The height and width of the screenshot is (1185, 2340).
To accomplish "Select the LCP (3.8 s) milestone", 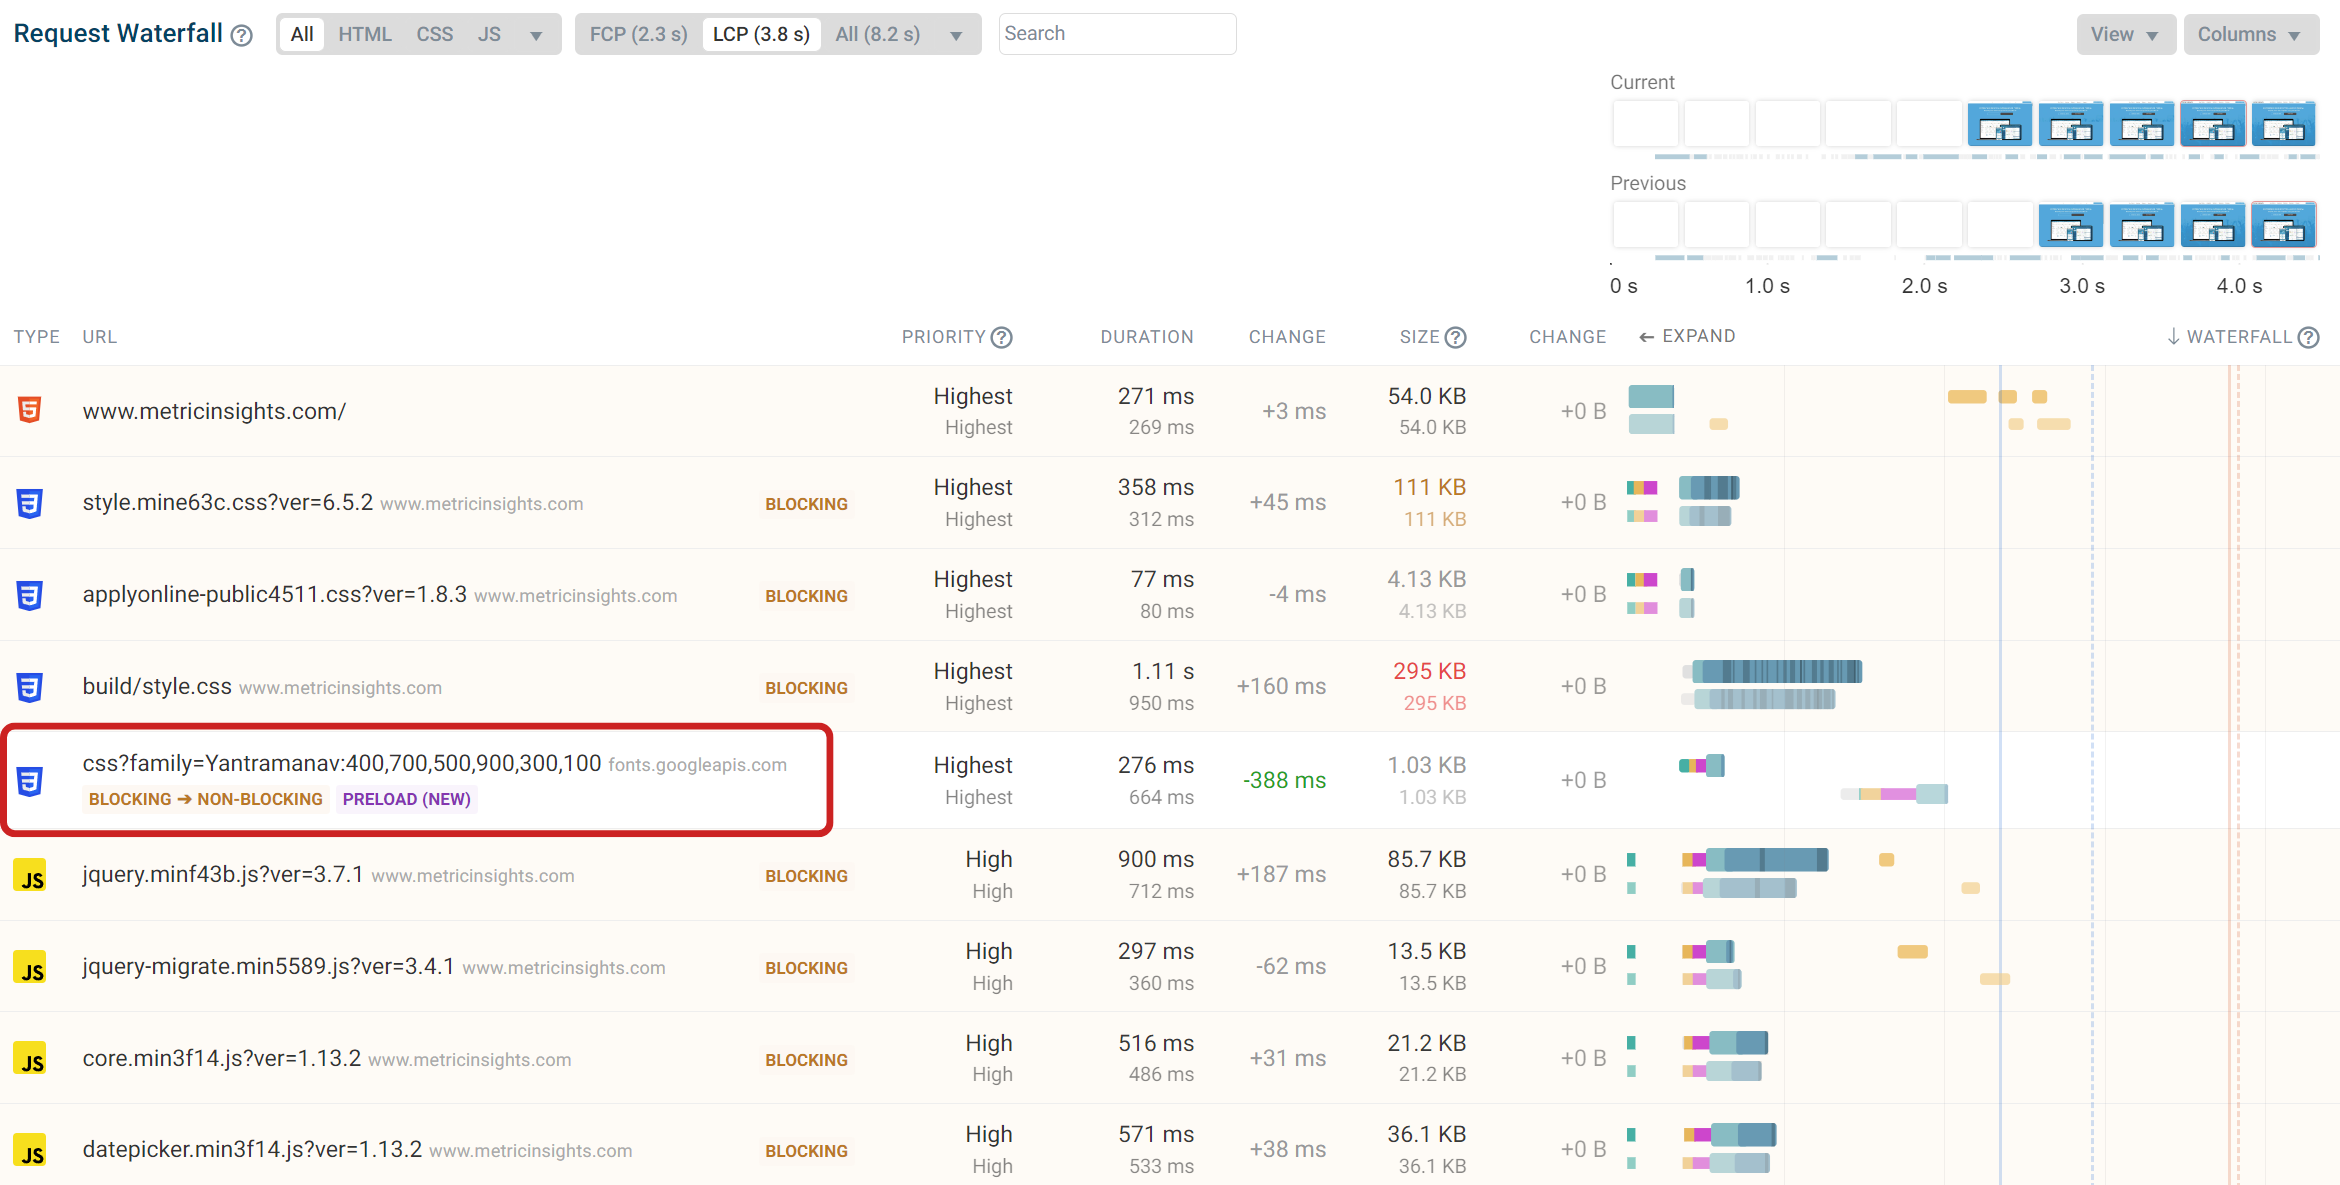I will tap(761, 34).
